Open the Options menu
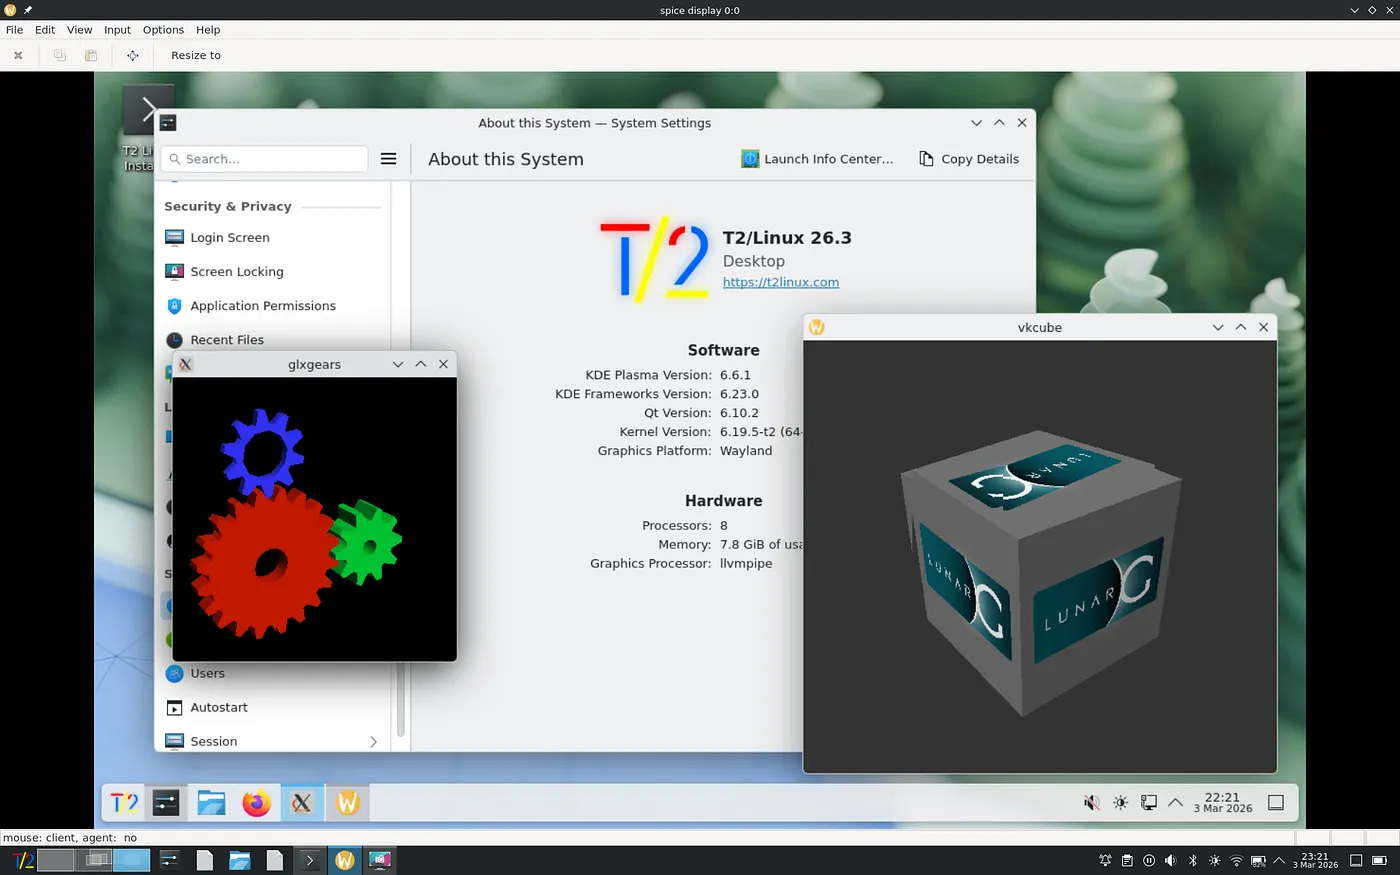Screen dimensions: 1400x875 163,30
